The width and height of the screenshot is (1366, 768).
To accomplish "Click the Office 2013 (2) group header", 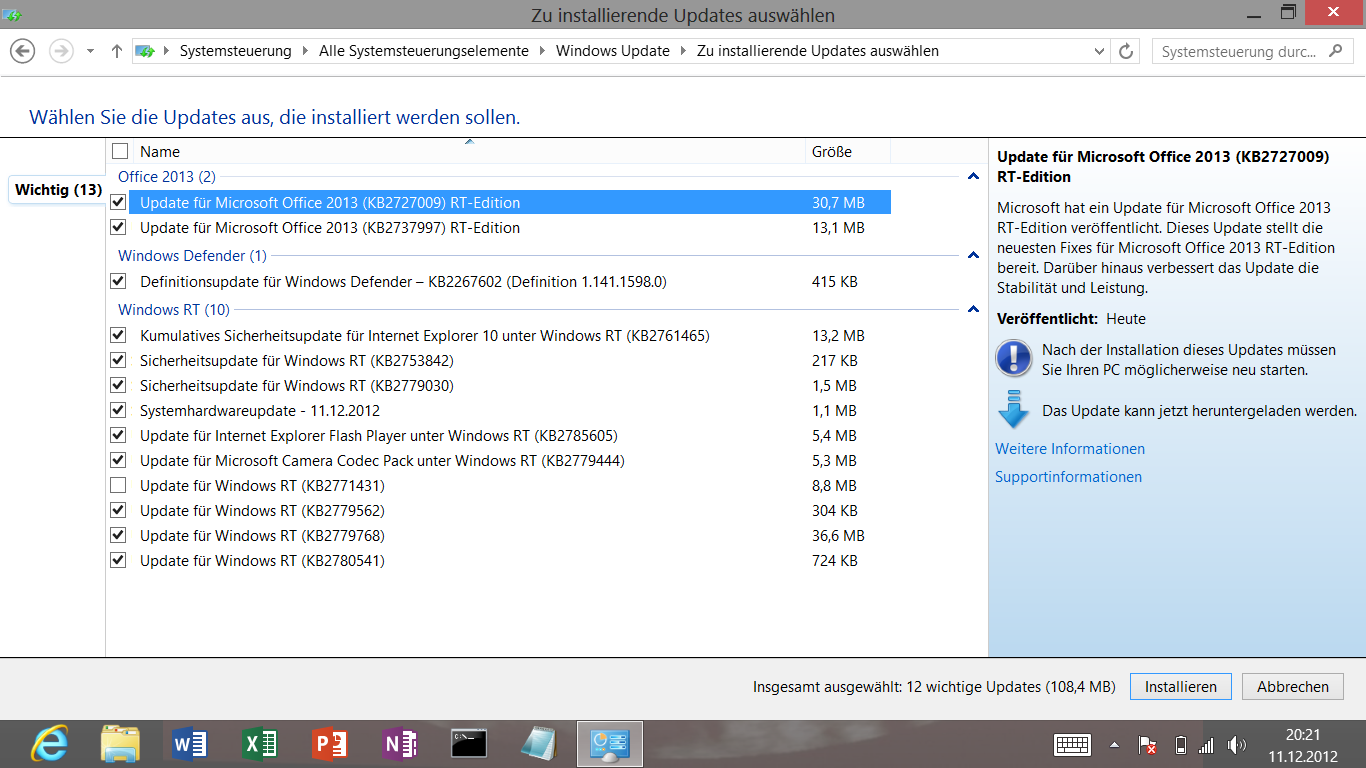I will [167, 177].
